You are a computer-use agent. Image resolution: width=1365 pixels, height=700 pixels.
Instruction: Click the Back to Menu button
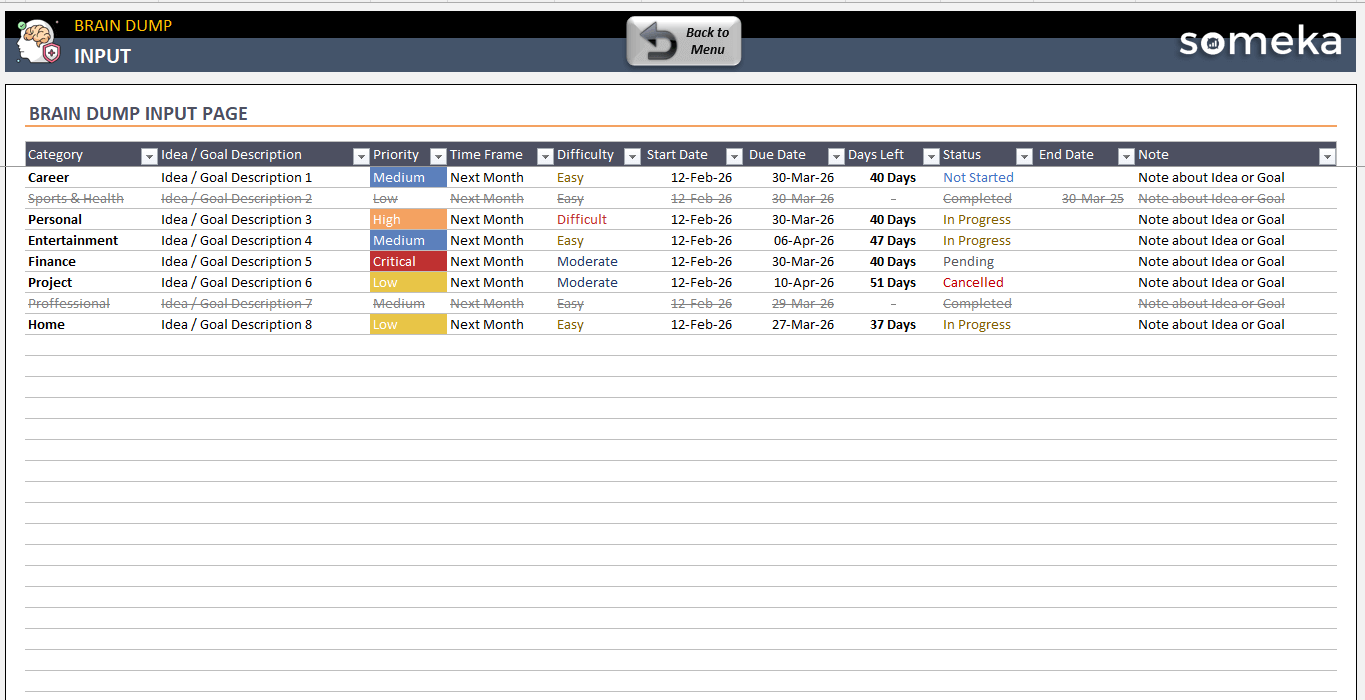[684, 42]
